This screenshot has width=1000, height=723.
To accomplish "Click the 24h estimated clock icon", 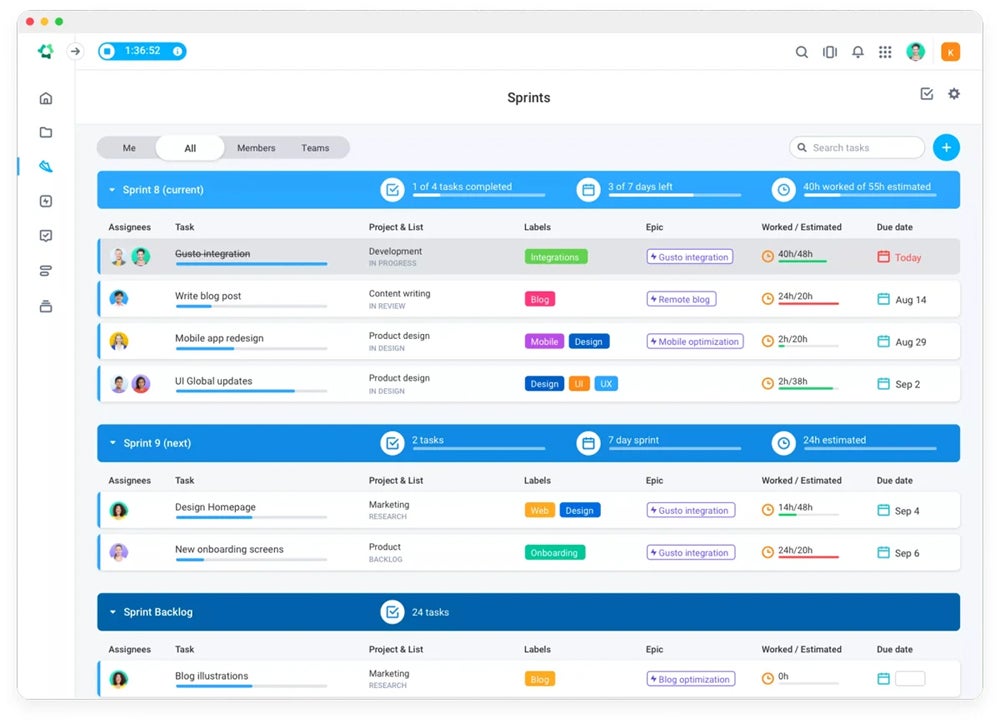I will 783,443.
